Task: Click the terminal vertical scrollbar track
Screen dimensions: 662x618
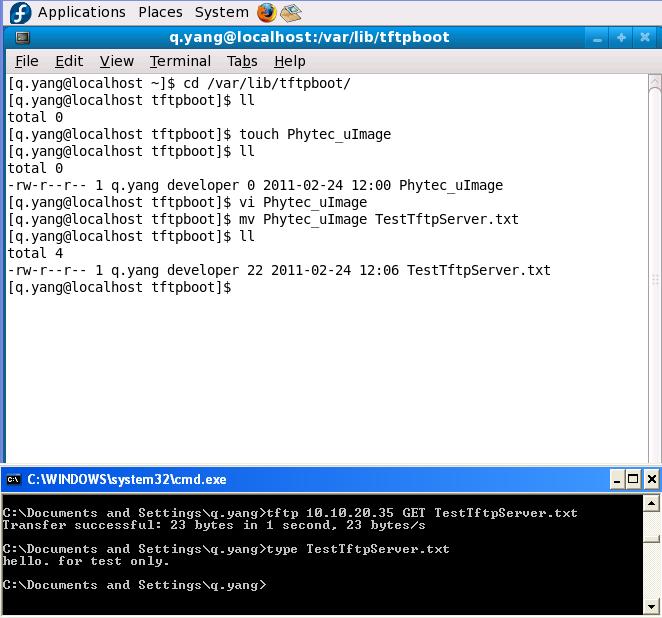Action: [655, 270]
